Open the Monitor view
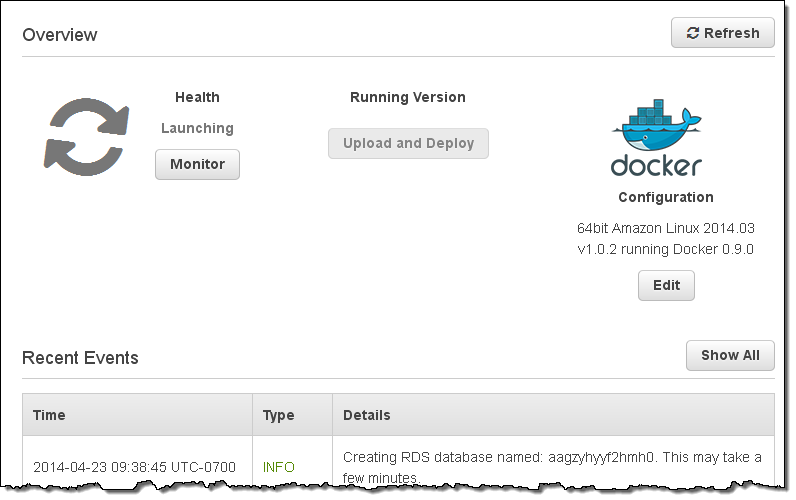This screenshot has height=500, width=796. click(197, 164)
